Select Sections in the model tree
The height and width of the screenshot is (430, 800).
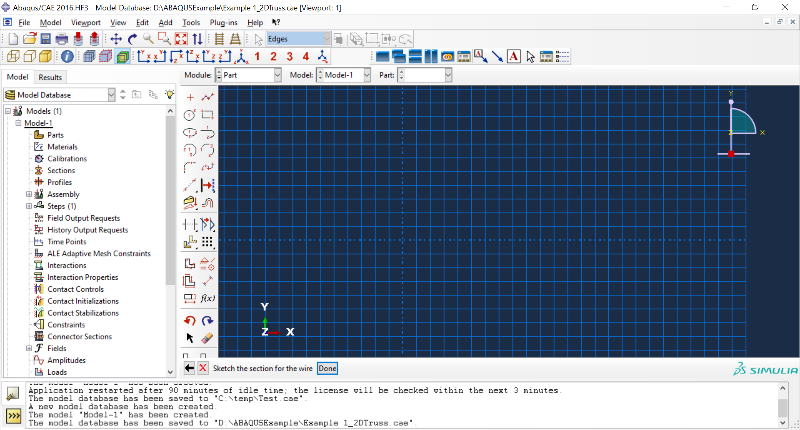[x=61, y=170]
